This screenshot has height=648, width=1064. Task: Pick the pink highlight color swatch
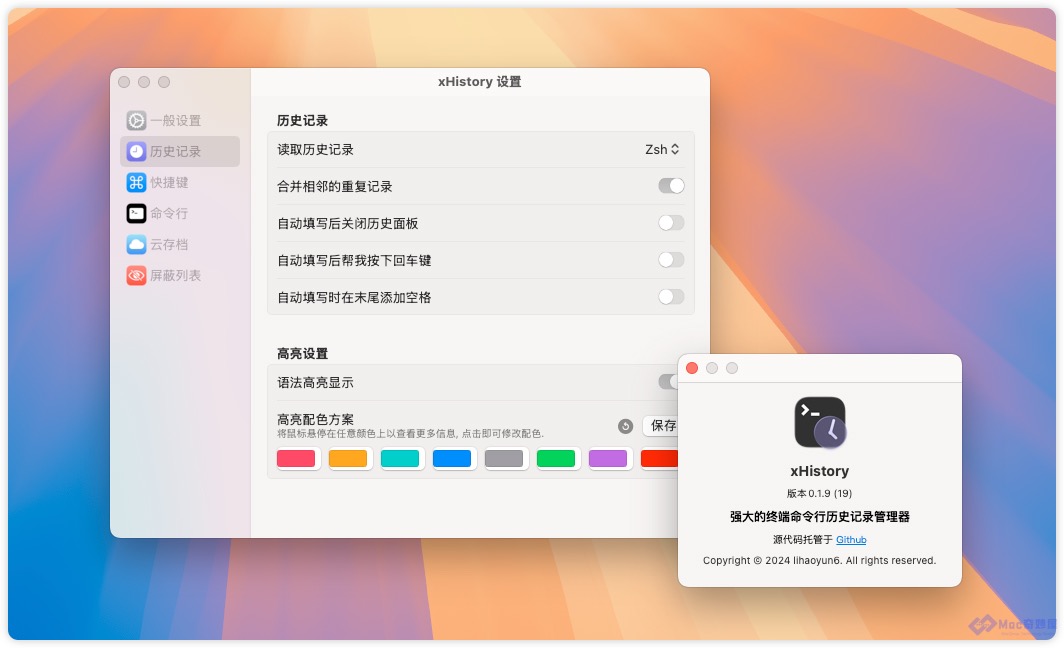[296, 459]
